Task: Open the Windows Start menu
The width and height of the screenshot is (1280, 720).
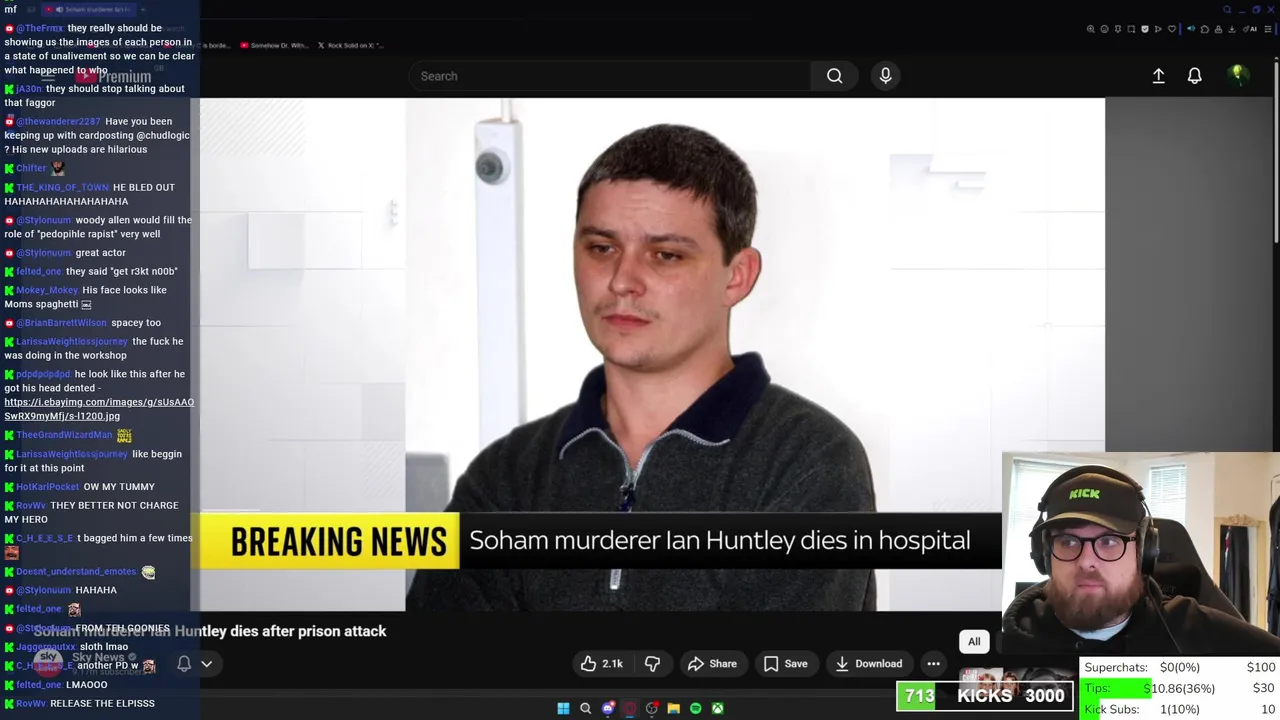Action: pyautogui.click(x=563, y=709)
